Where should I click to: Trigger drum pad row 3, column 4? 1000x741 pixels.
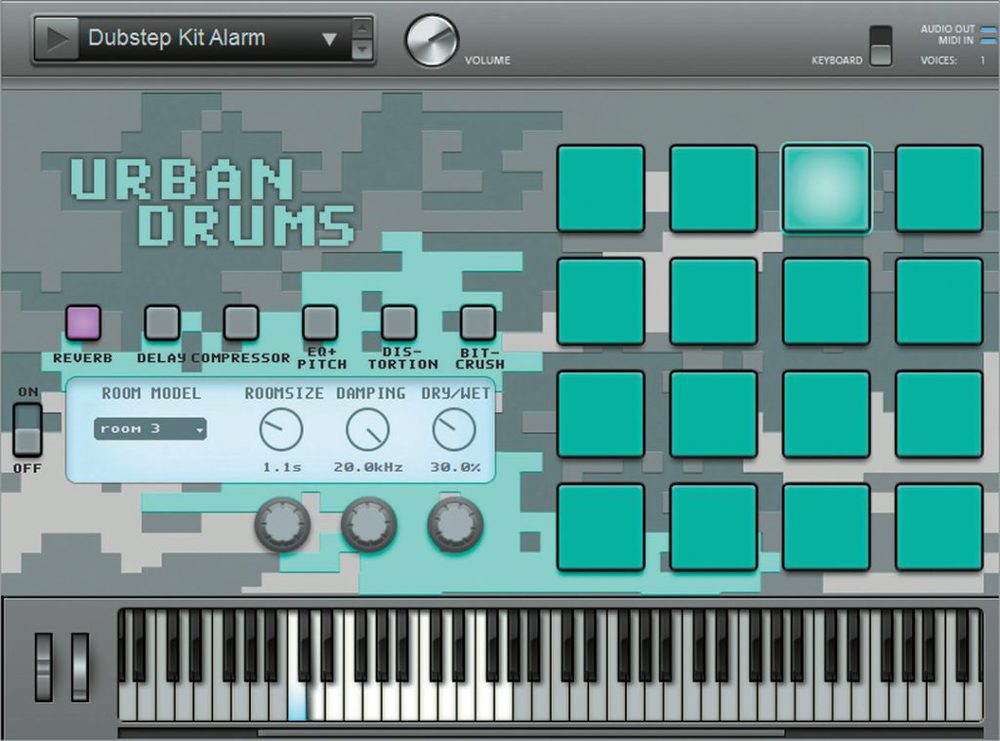939,415
